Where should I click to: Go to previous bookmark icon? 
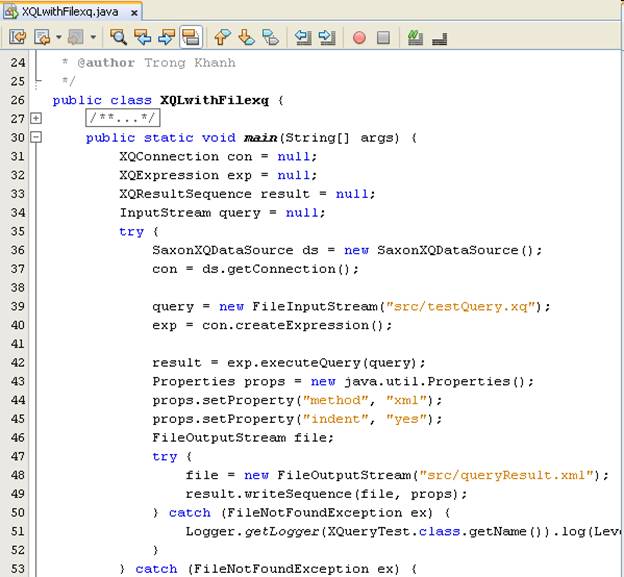coord(222,37)
